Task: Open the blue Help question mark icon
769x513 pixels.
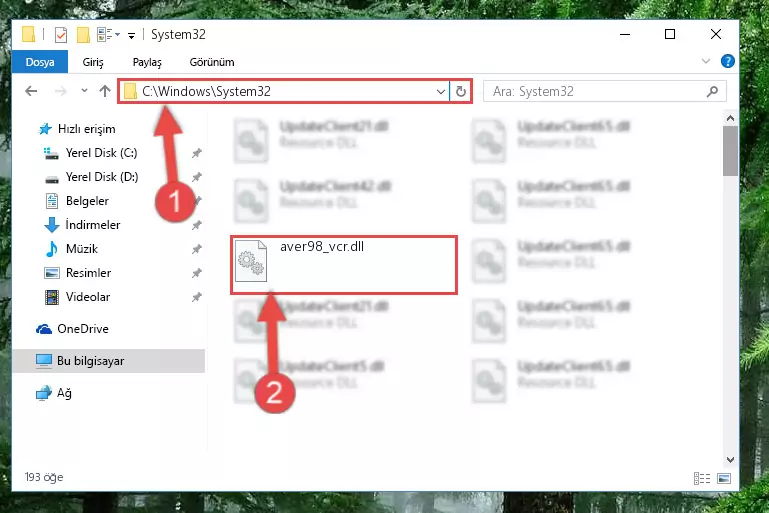Action: (728, 61)
